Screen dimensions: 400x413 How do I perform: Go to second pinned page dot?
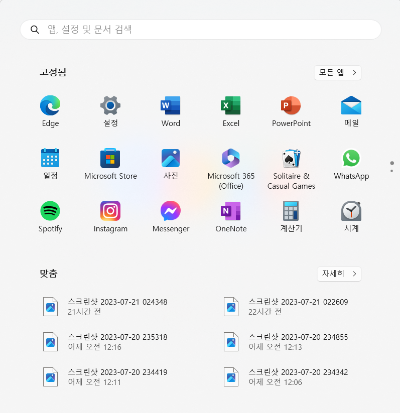392,171
